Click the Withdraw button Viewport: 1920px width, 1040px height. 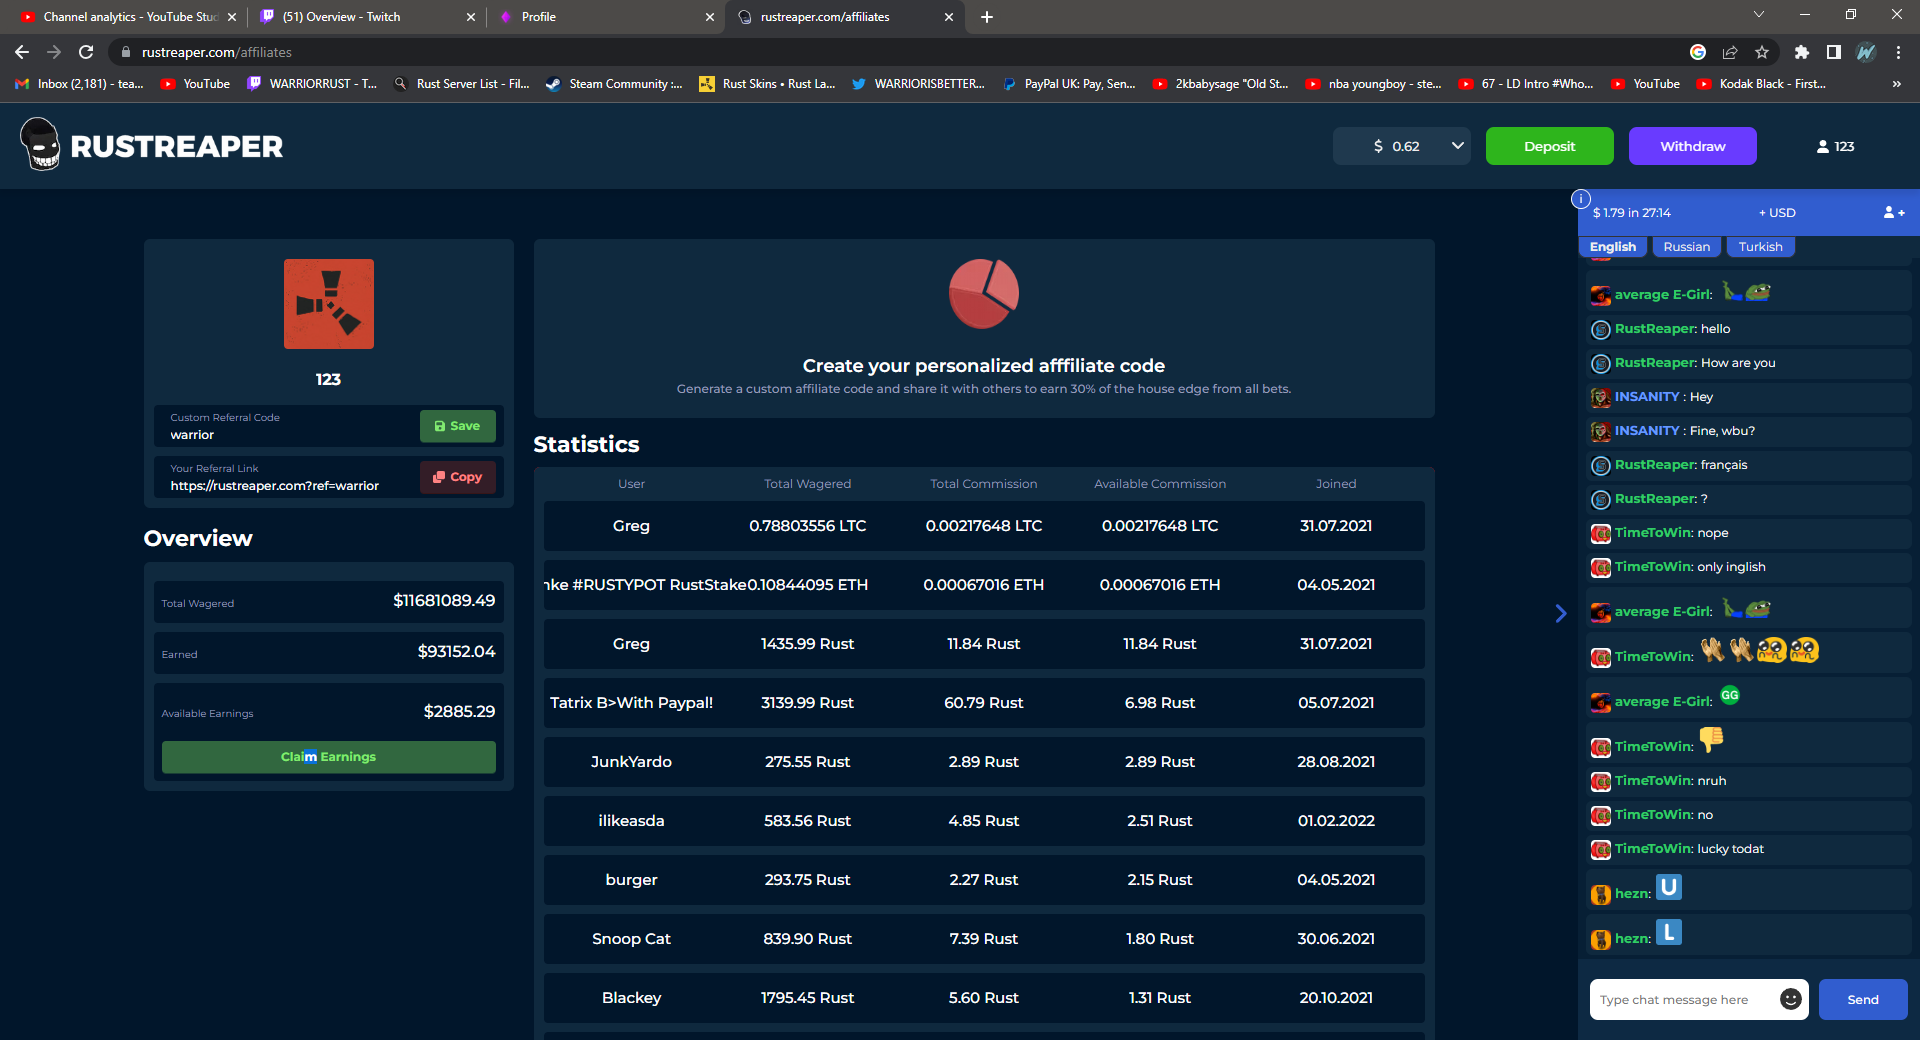click(1692, 146)
